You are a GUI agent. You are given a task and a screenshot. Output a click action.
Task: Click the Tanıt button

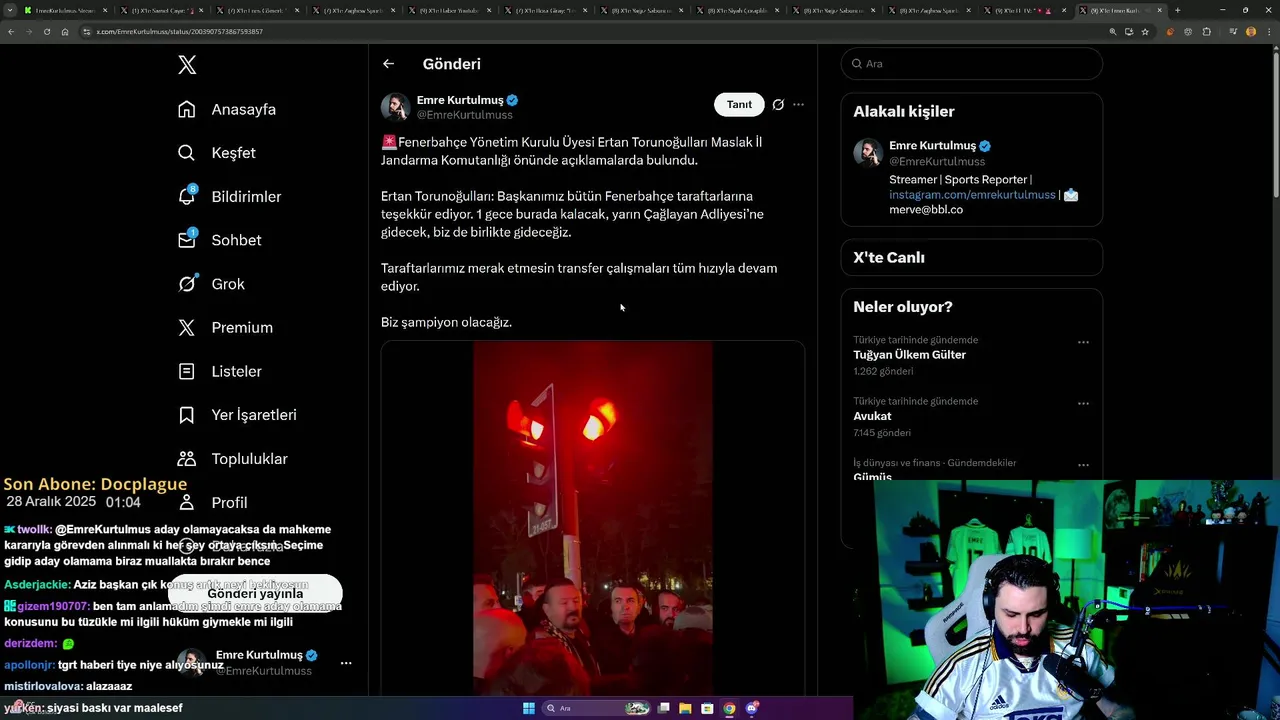click(739, 104)
